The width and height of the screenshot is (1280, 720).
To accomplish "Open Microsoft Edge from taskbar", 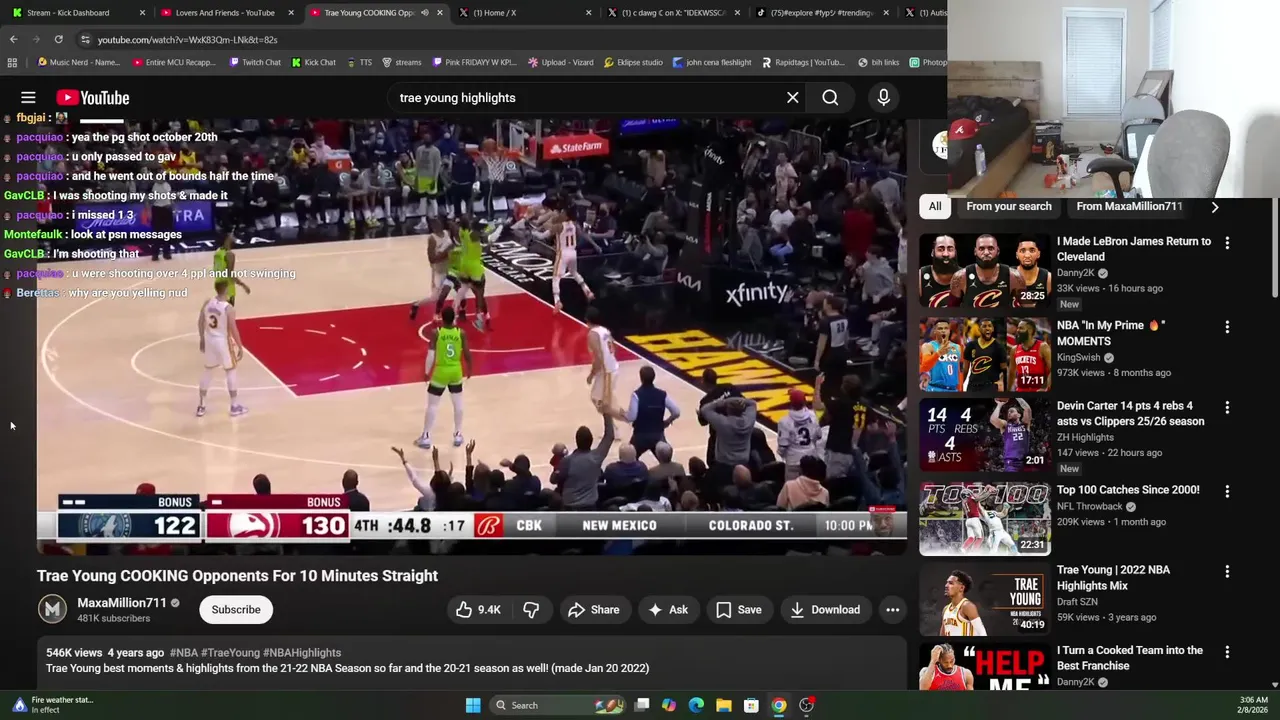I will [x=696, y=705].
